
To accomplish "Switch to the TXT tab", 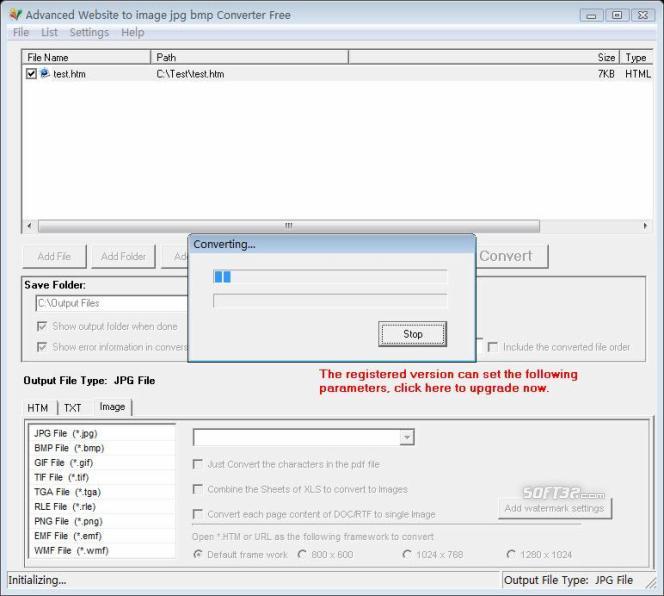I will (x=72, y=407).
